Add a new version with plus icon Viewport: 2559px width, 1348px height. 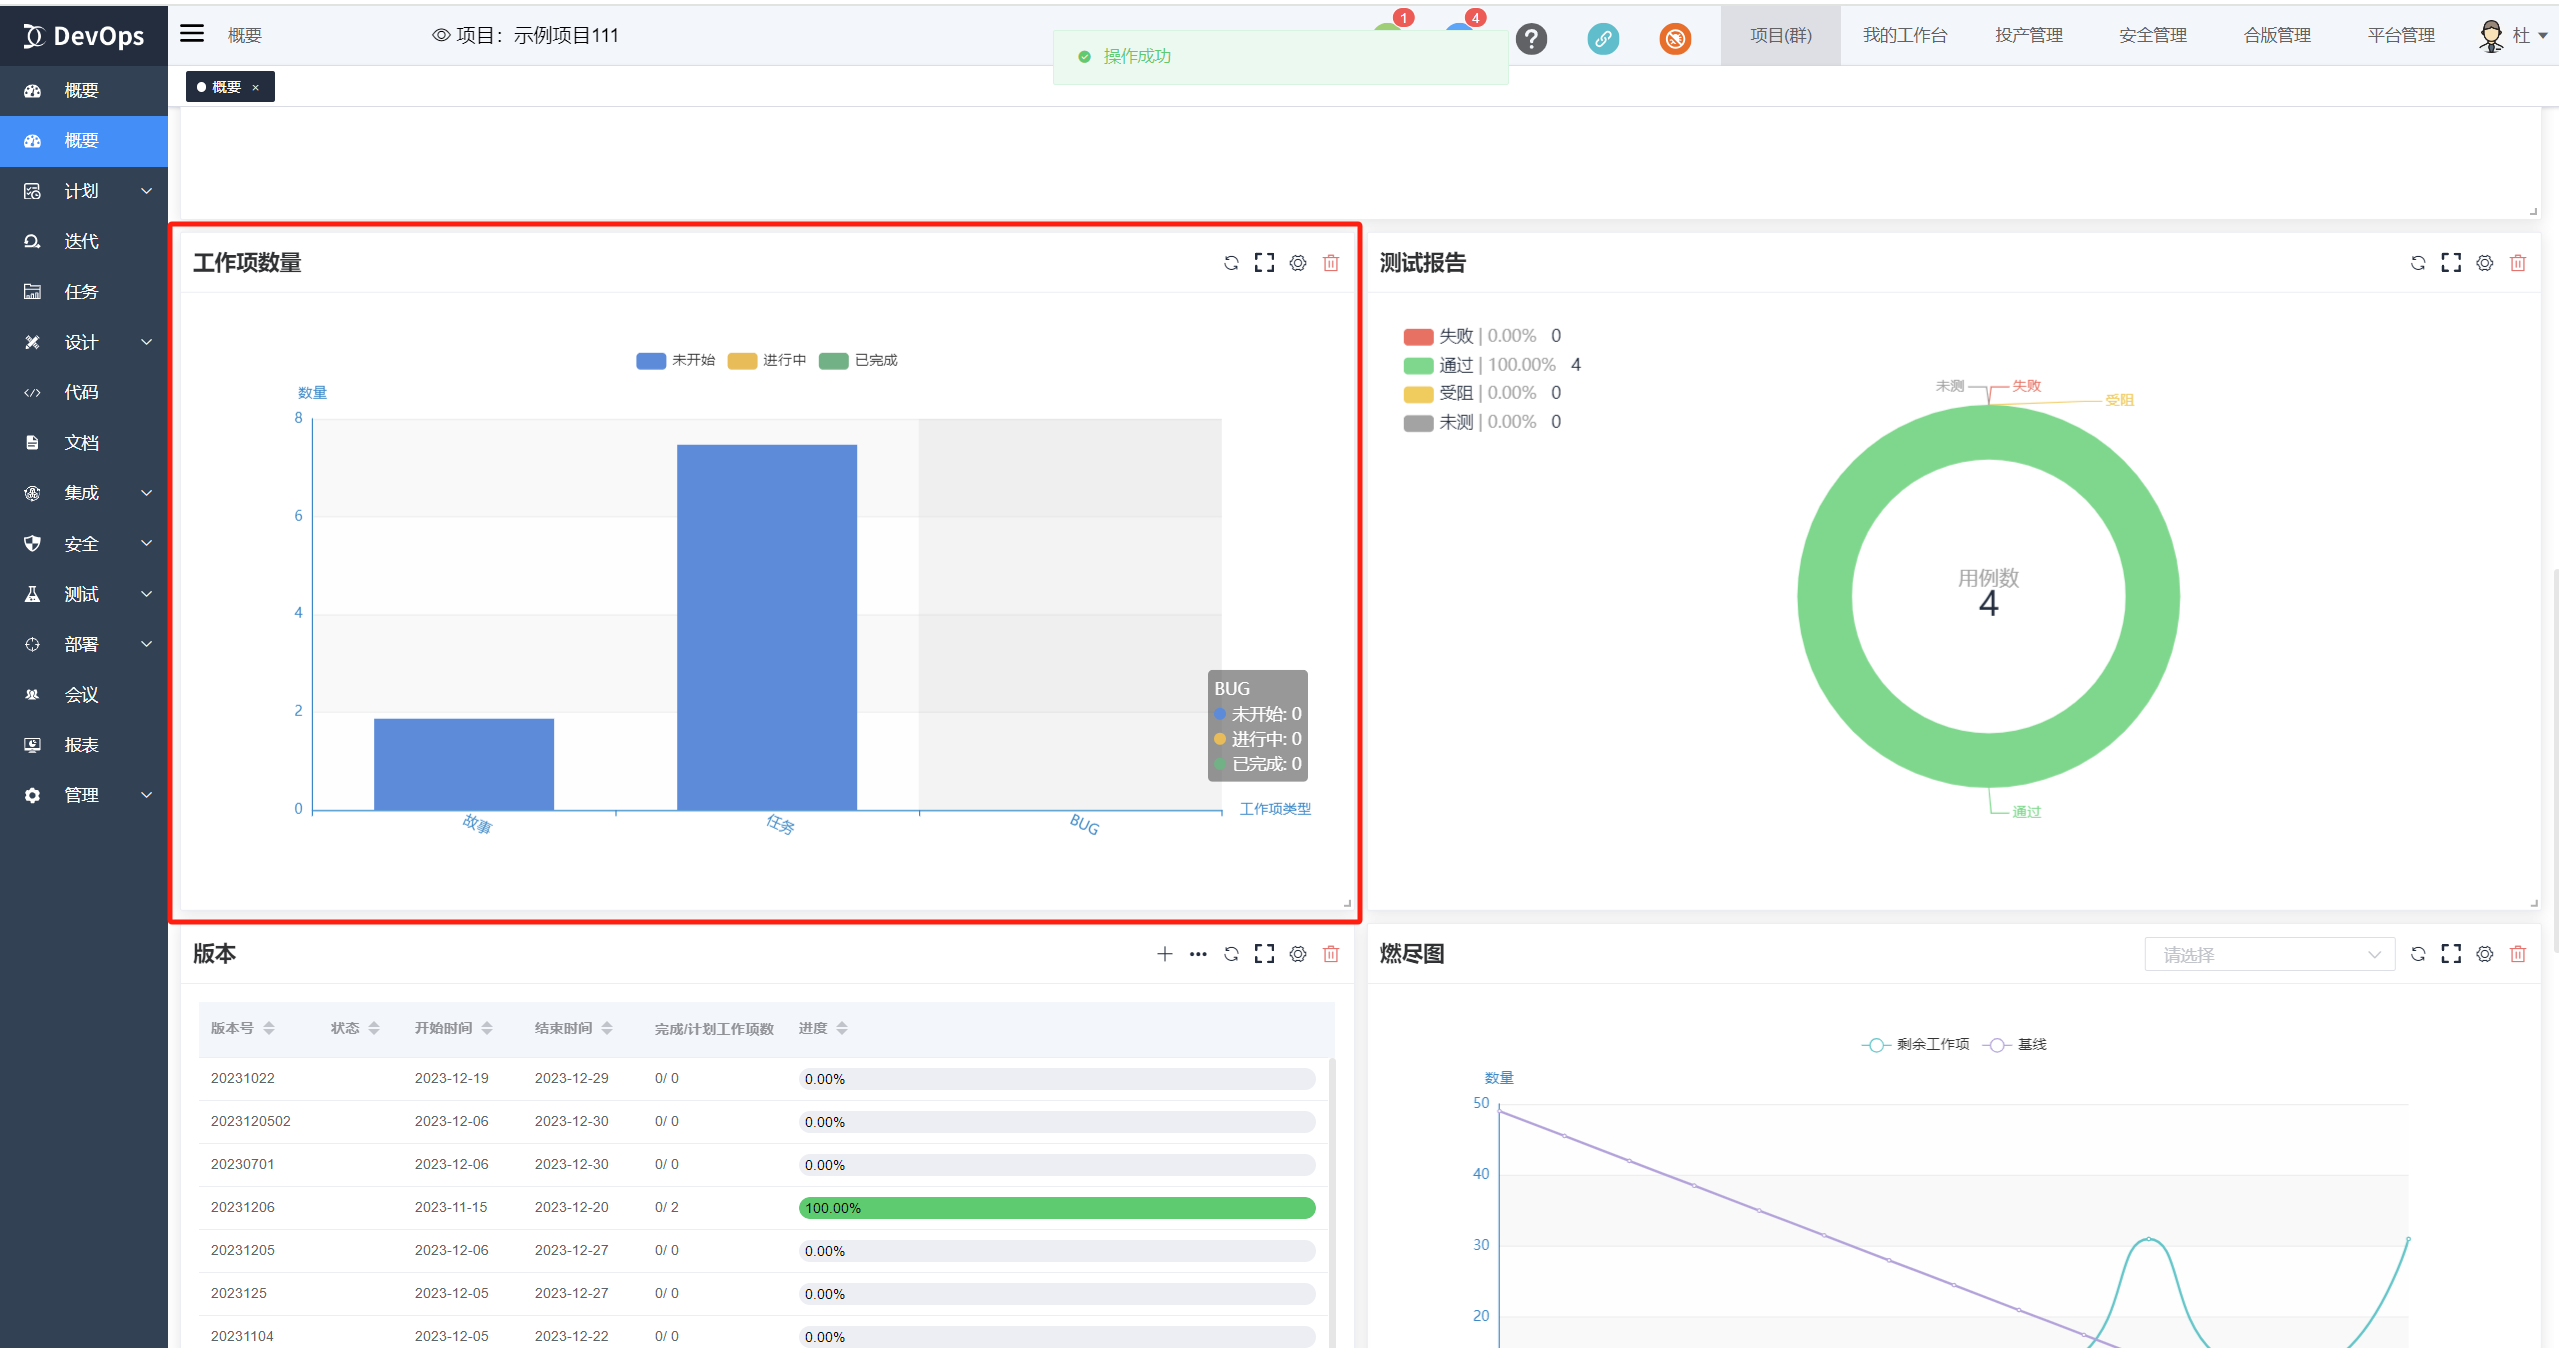coord(1164,954)
